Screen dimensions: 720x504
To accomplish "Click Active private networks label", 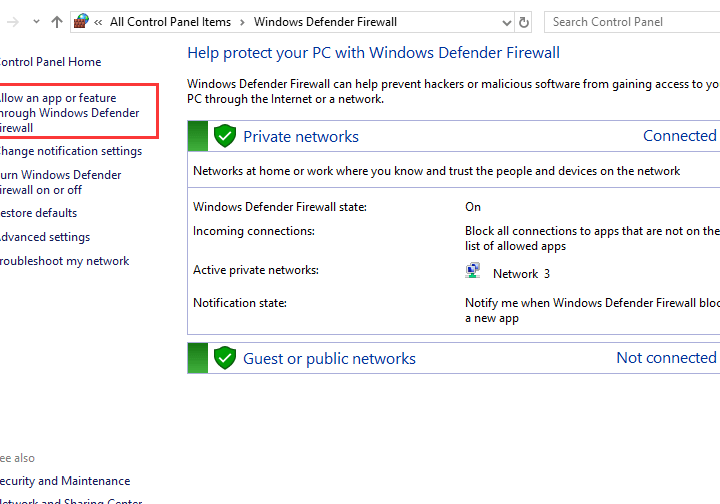I will point(256,270).
